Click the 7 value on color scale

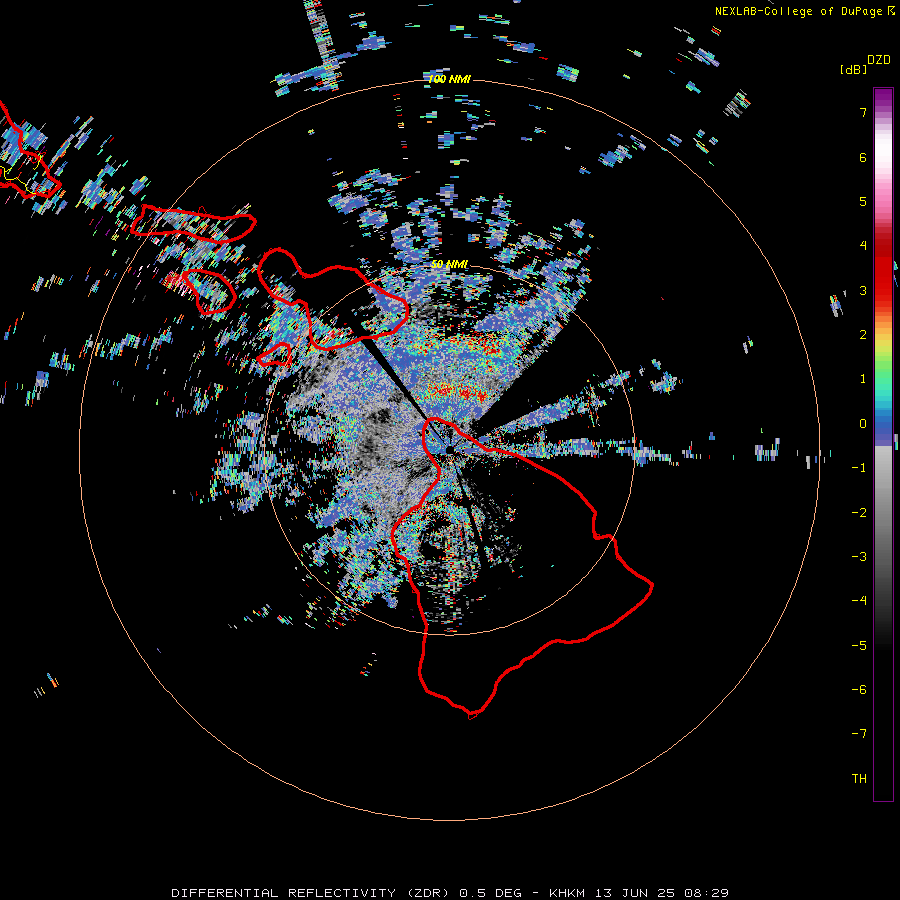[863, 112]
